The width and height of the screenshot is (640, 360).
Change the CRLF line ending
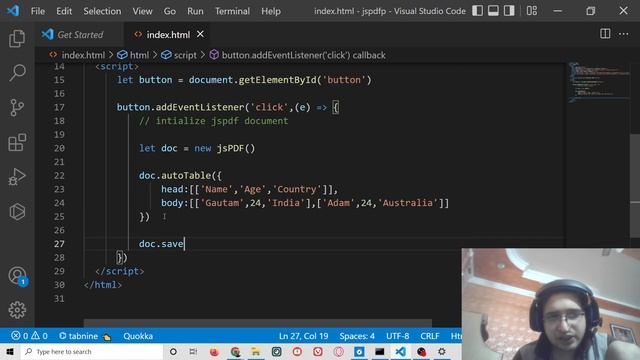pos(430,336)
